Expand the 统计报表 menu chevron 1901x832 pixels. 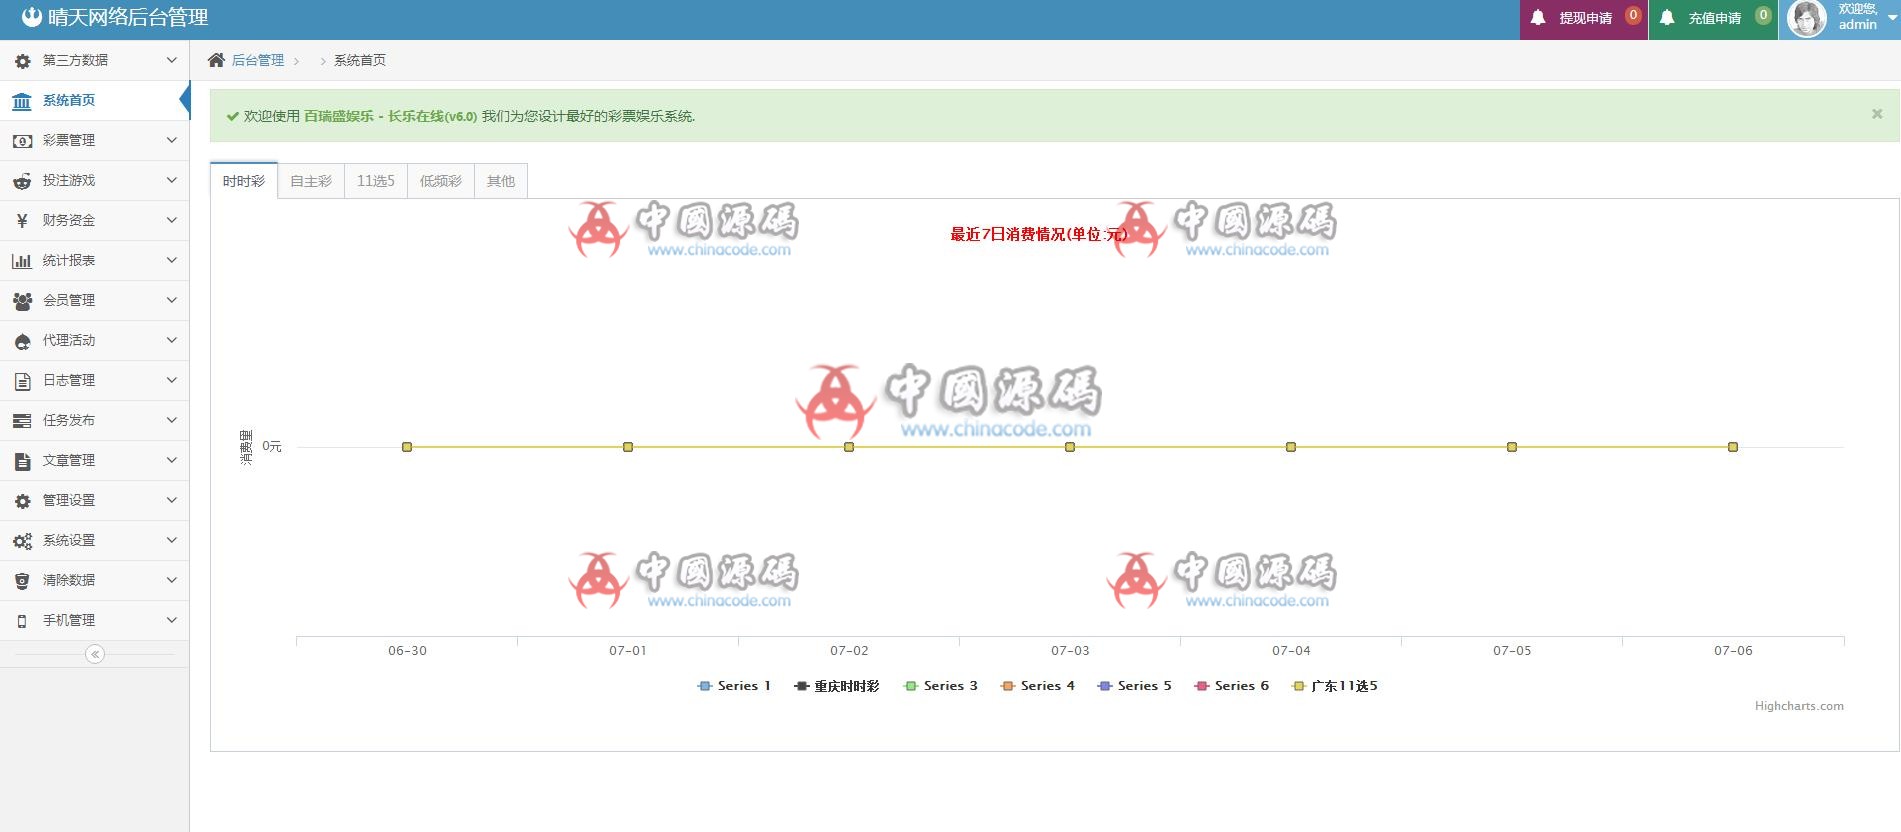pyautogui.click(x=171, y=260)
